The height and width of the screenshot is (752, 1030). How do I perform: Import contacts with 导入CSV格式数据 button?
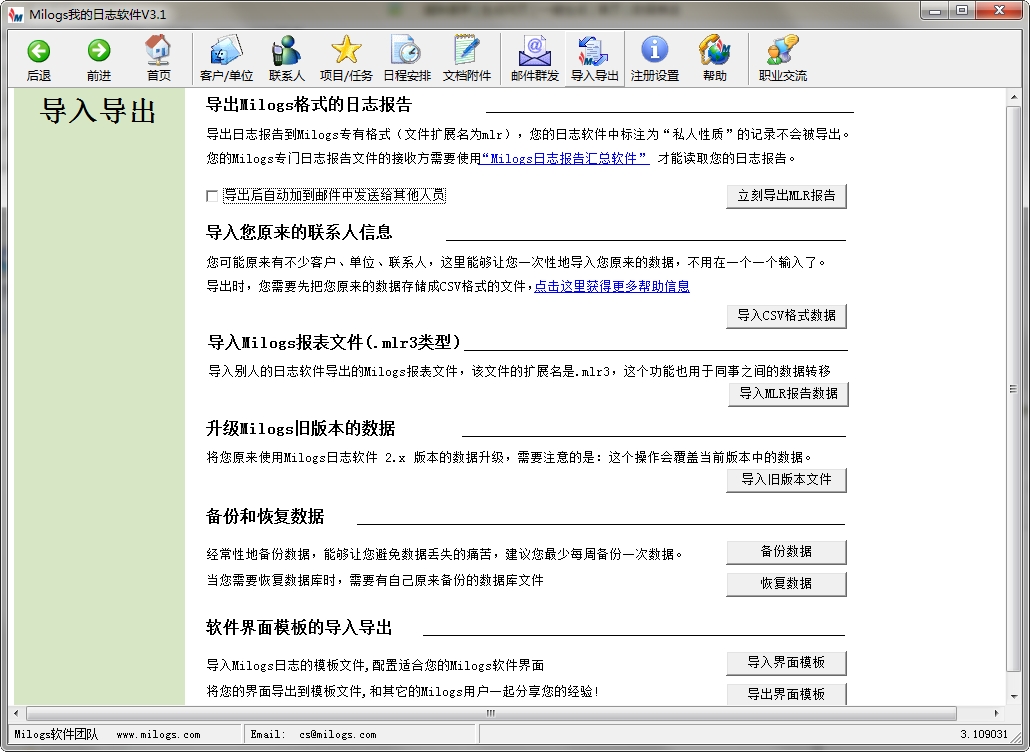coord(786,315)
